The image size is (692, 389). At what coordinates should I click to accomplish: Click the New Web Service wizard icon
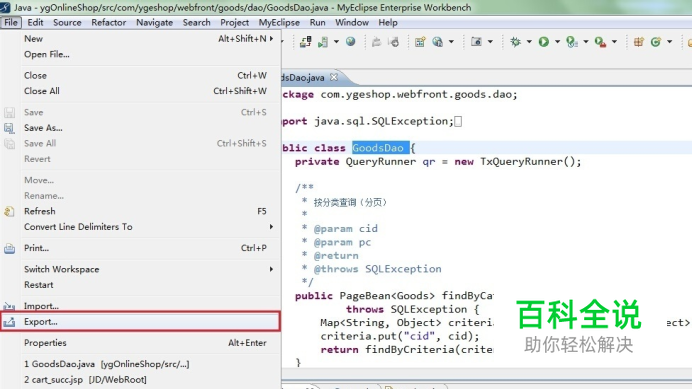pyautogui.click(x=420, y=42)
